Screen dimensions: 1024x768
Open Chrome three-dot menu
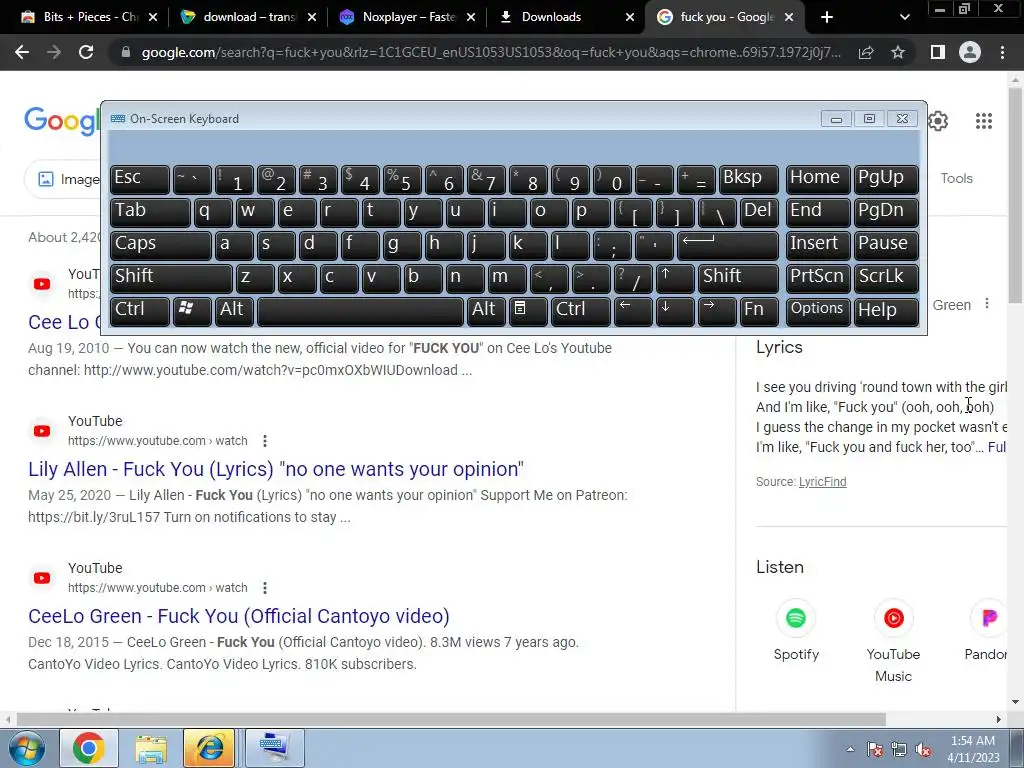click(1002, 52)
